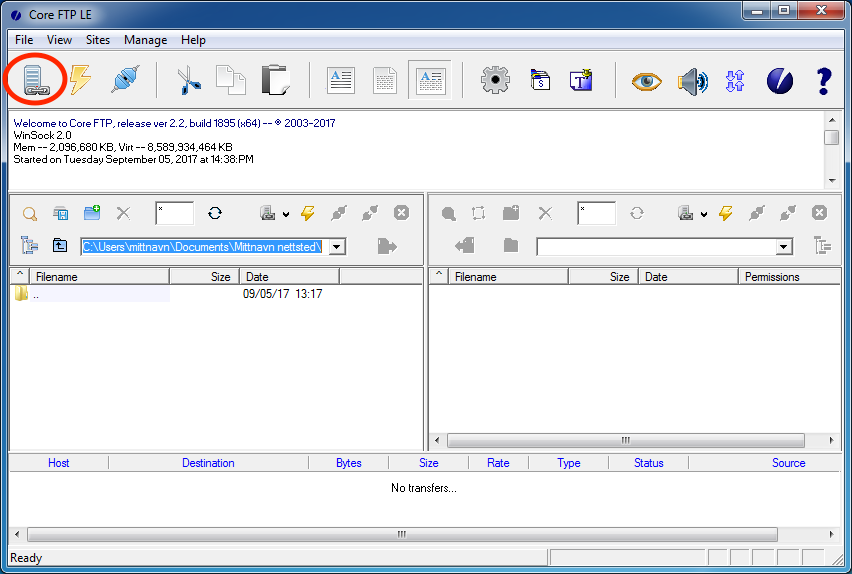Click the upload arrow icon next to local path

coord(387,246)
